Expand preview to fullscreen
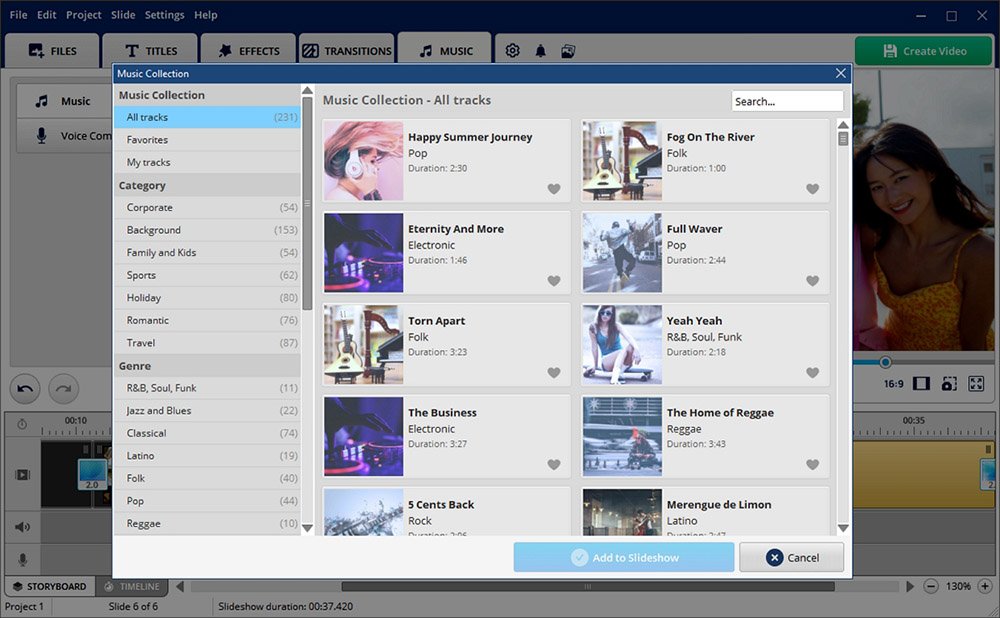This screenshot has height=618, width=1000. (976, 383)
